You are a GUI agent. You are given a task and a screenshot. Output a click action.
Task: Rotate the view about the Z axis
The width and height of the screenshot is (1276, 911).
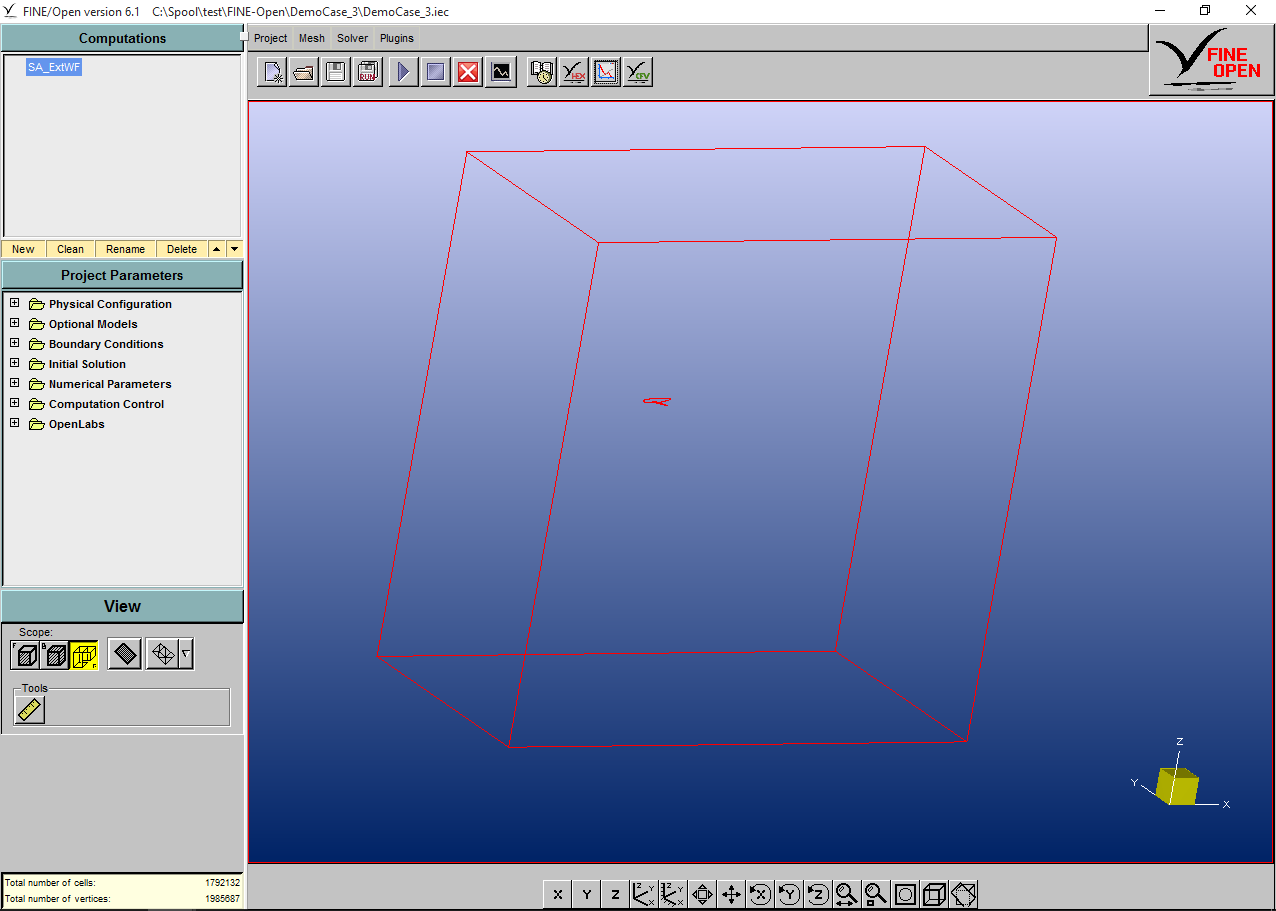click(819, 894)
